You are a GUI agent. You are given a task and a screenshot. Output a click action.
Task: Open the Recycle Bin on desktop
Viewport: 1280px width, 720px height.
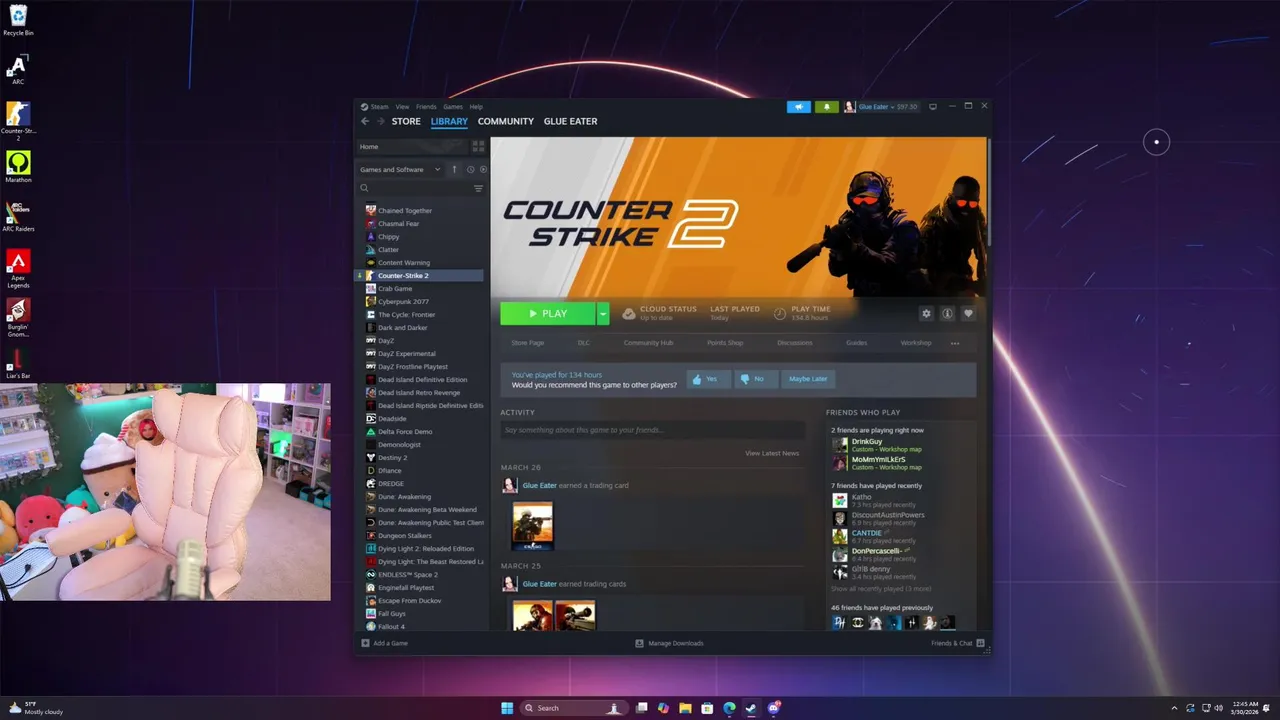point(18,21)
